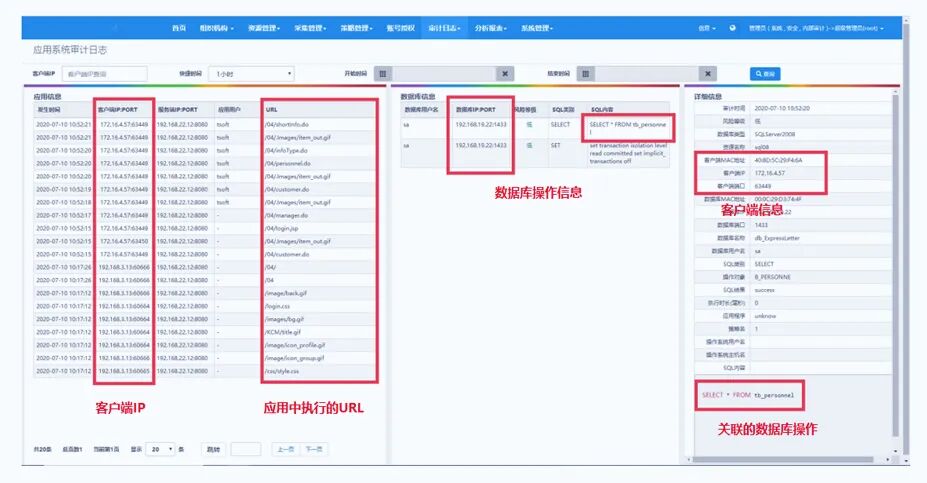Expand the 资源管理 dropdown menu

coord(264,28)
